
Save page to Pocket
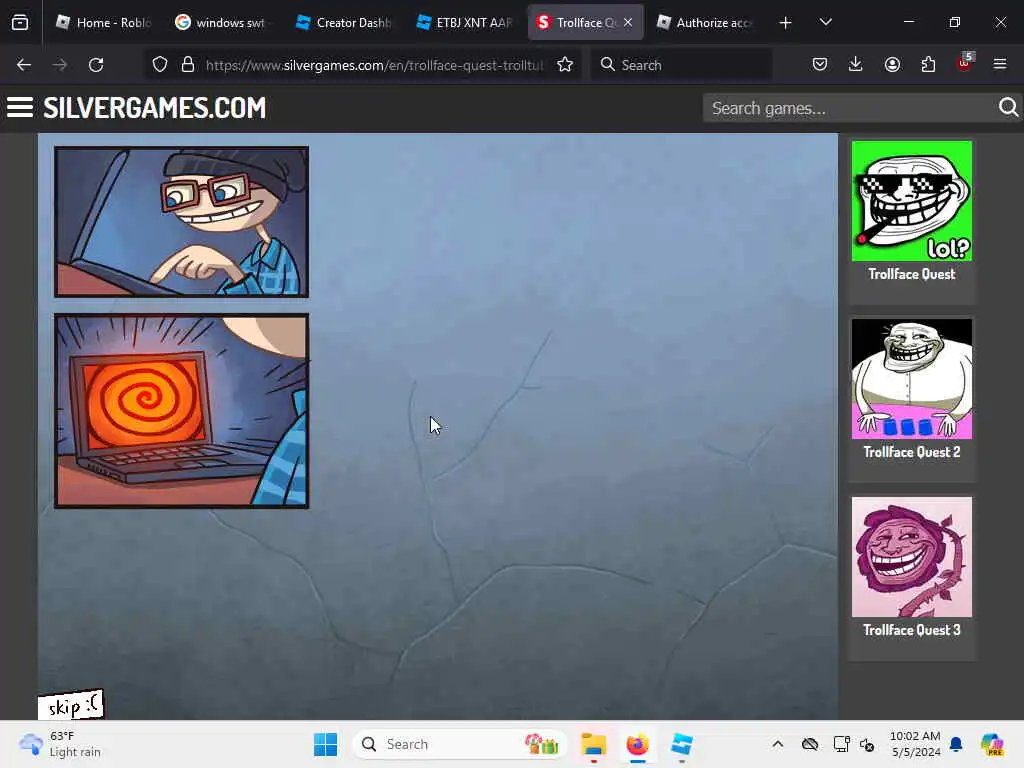820,64
